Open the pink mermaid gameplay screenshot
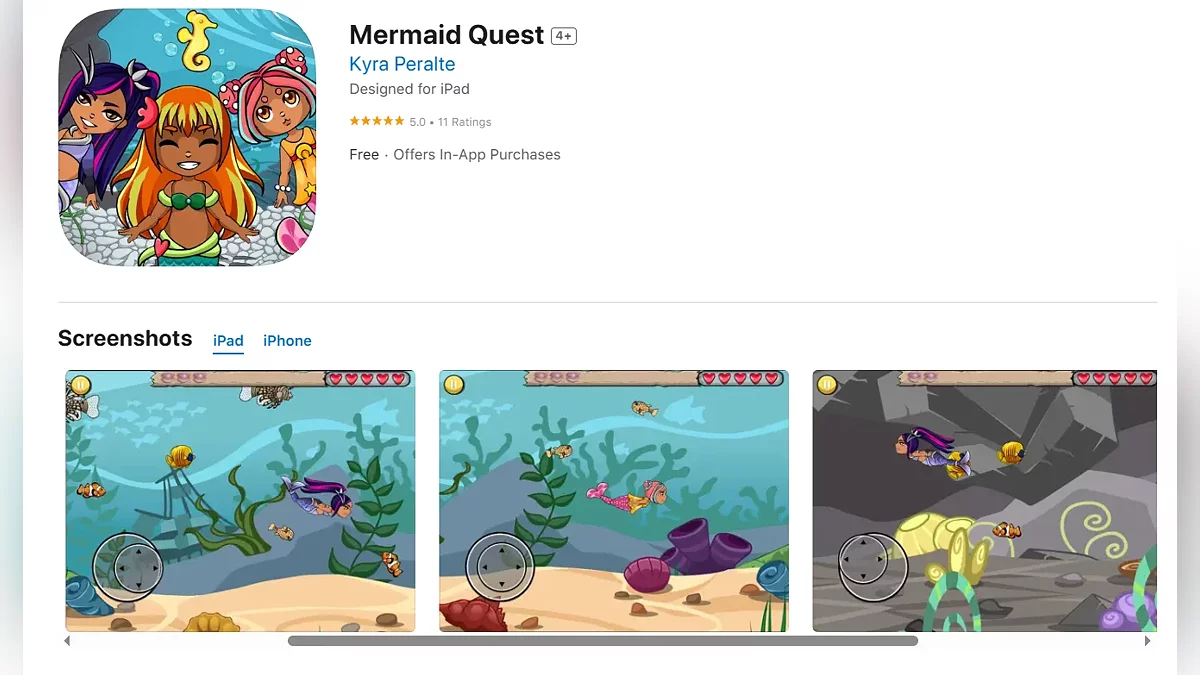1200x675 pixels. tap(613, 501)
